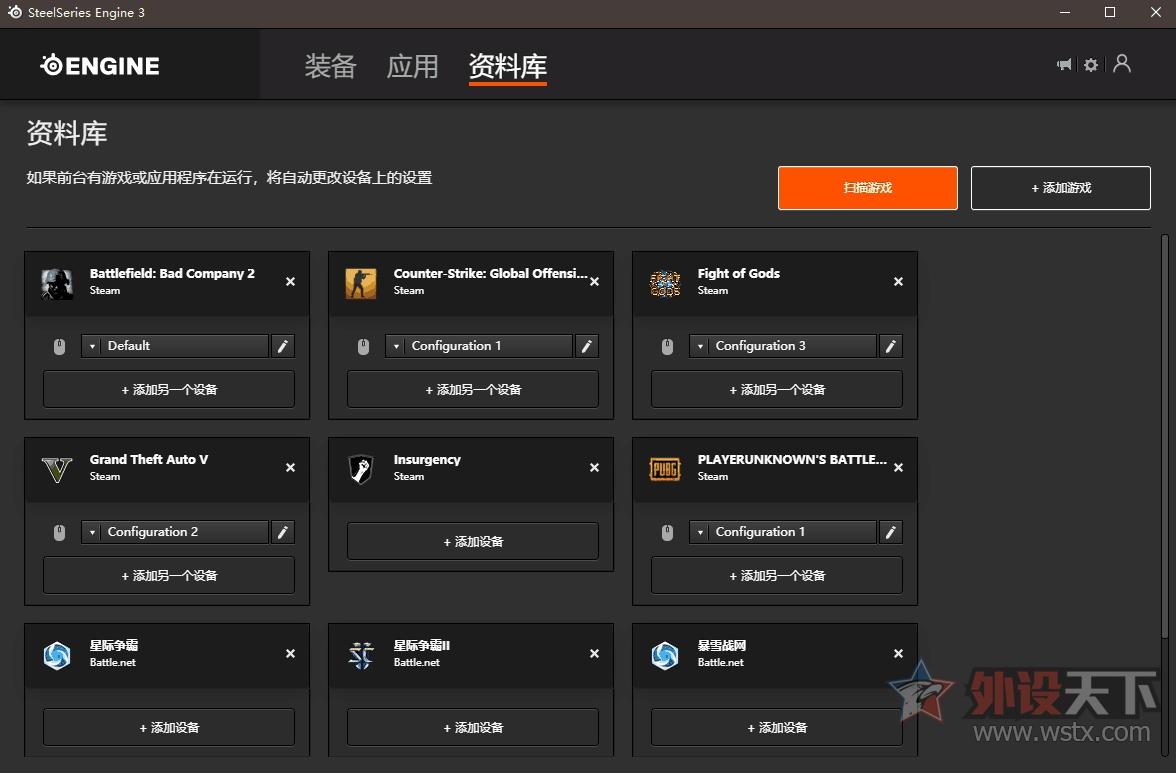Viewport: 1176px width, 773px height.
Task: Remove 星际争霸II from the library
Action: point(594,653)
